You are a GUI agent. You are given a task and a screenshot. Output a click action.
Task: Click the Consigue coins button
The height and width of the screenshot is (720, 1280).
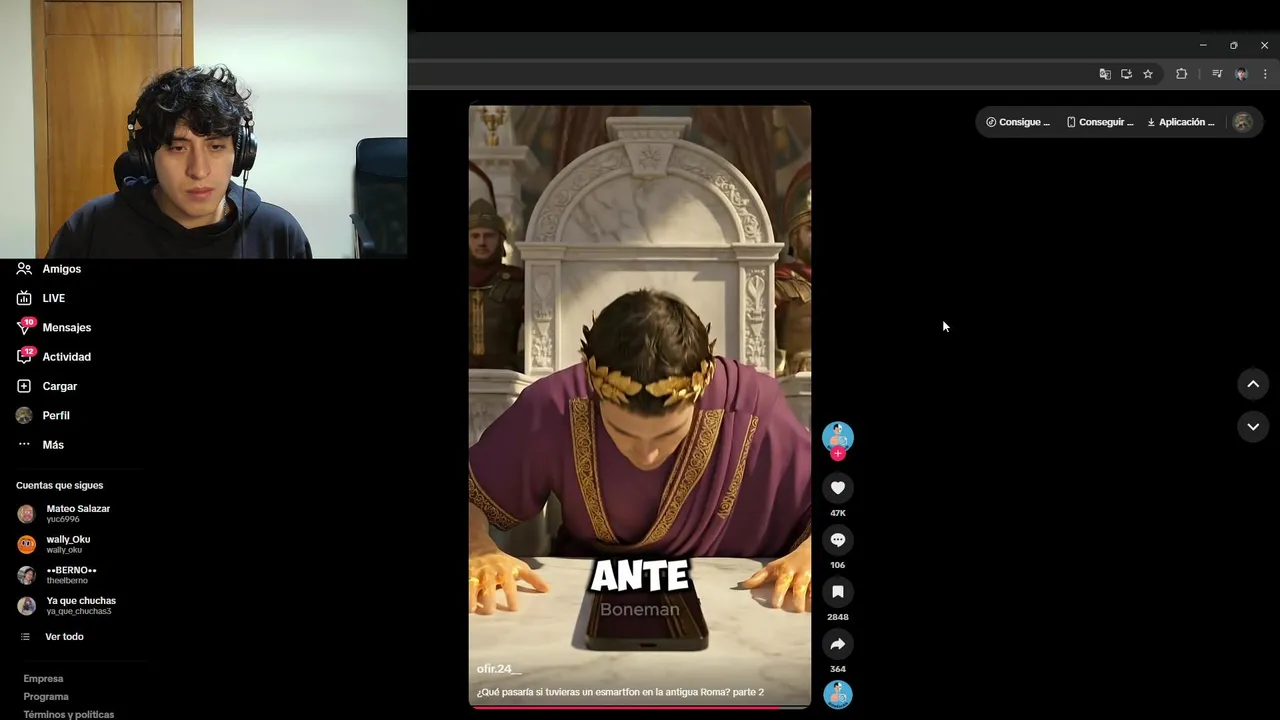point(1018,122)
